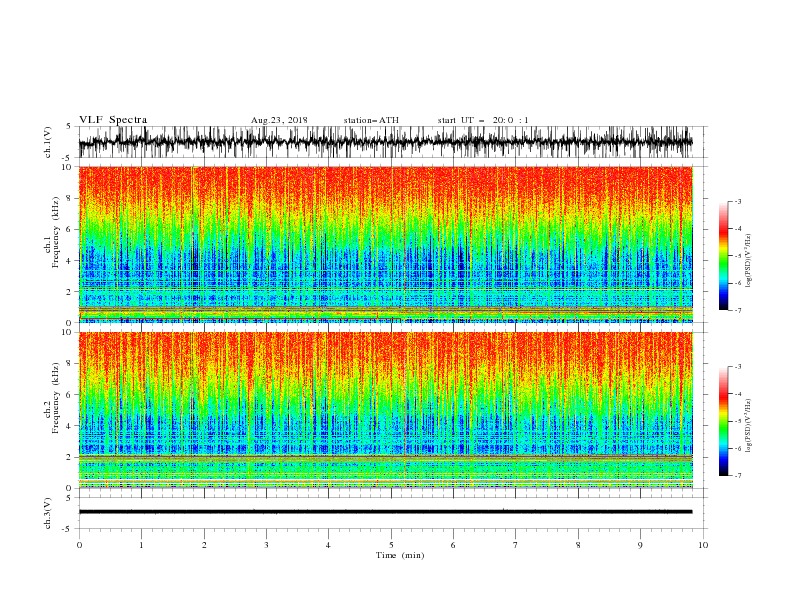Click time axis tick label "10"
Image resolution: width=792 pixels, height=612 pixels.
(703, 545)
